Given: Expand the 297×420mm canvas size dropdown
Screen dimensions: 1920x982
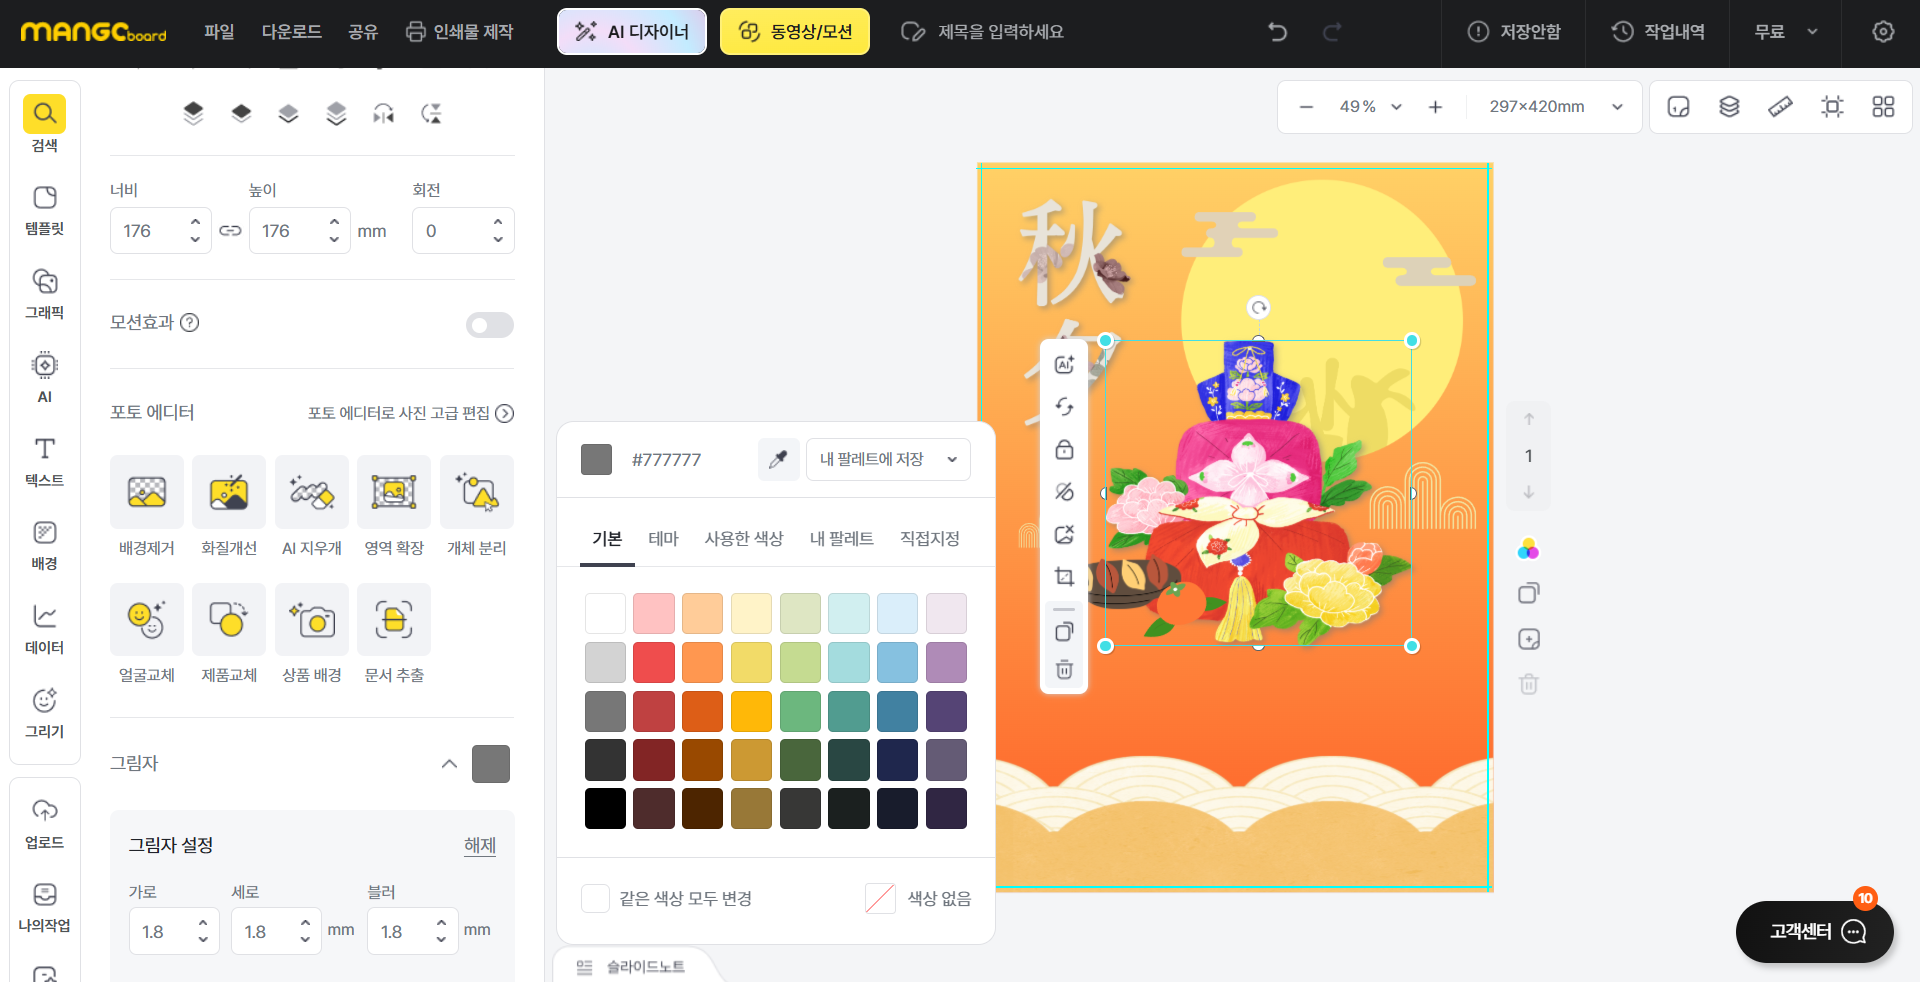Looking at the screenshot, I should (x=1555, y=107).
